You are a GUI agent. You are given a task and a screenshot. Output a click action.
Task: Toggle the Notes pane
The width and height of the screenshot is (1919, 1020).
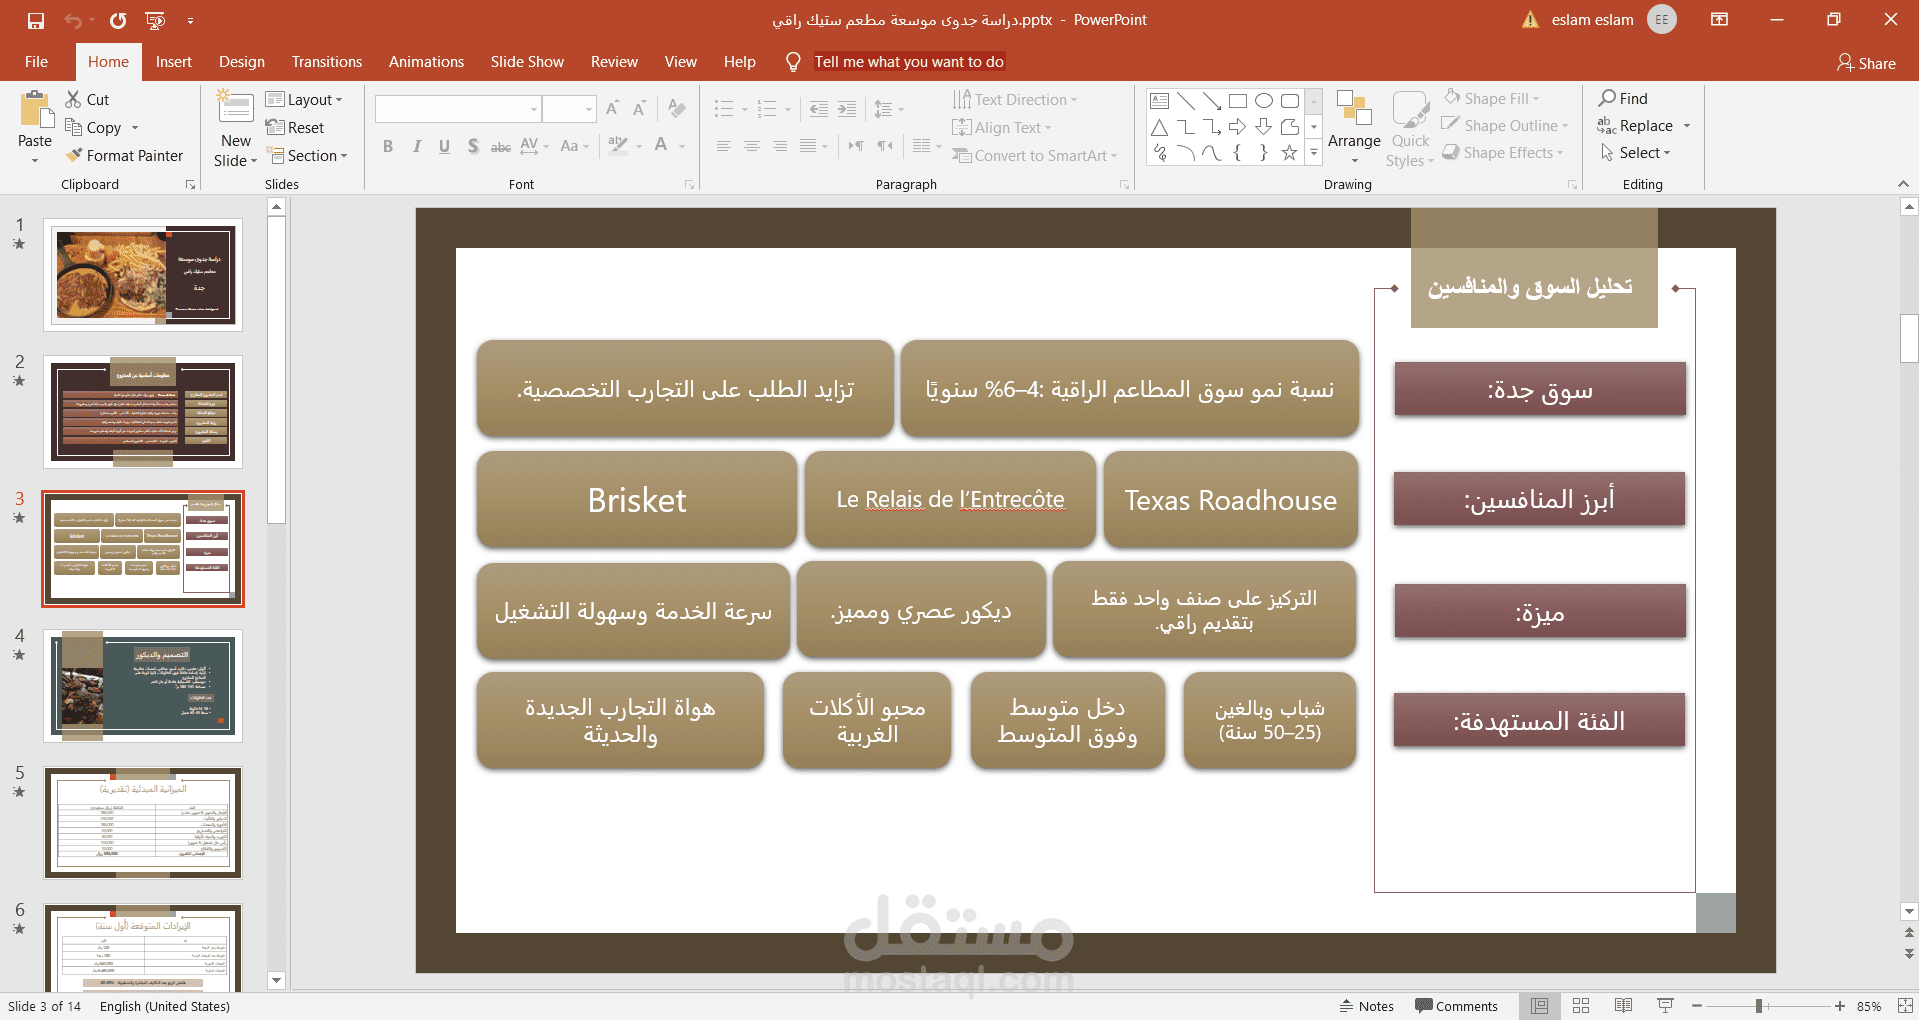tap(1366, 1006)
